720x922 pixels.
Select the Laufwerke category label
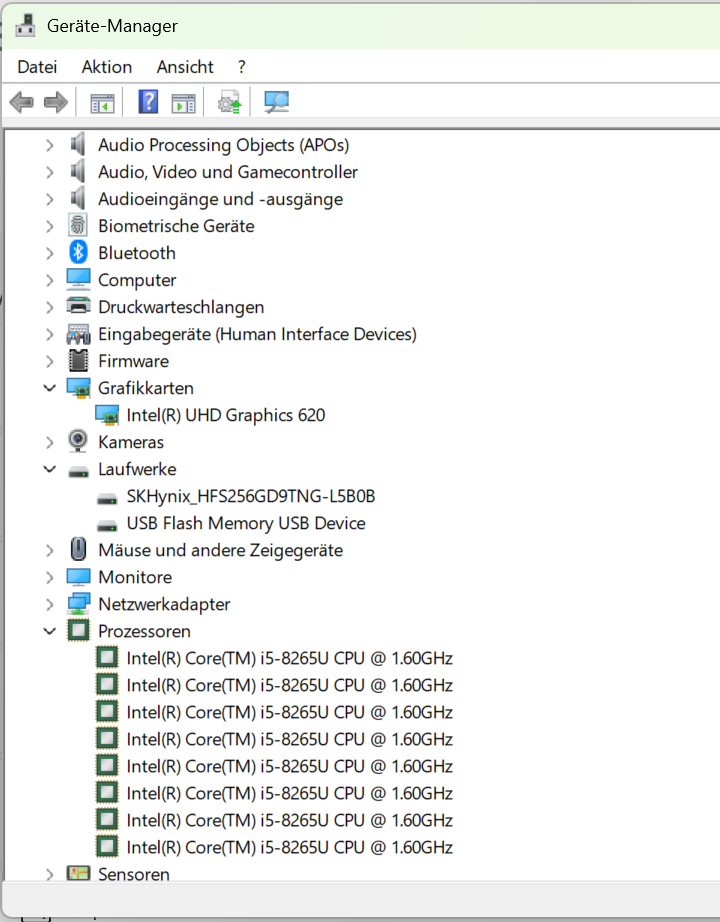[x=137, y=470]
